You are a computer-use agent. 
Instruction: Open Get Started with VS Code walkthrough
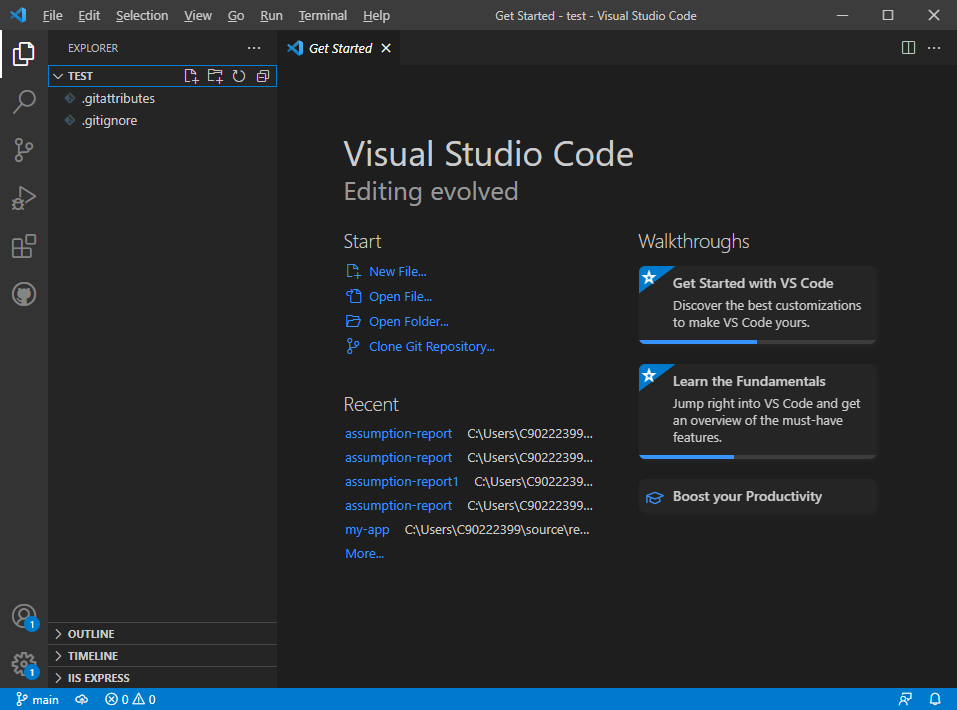(757, 304)
